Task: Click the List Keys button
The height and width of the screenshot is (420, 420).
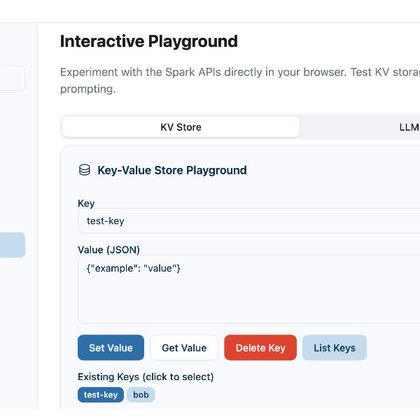Action: coord(334,348)
